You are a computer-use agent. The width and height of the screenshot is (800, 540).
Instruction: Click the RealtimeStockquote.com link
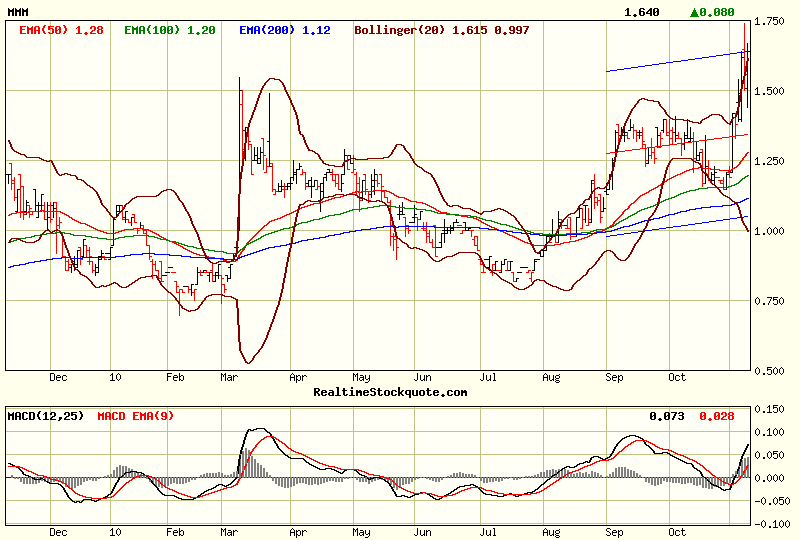pyautogui.click(x=390, y=392)
